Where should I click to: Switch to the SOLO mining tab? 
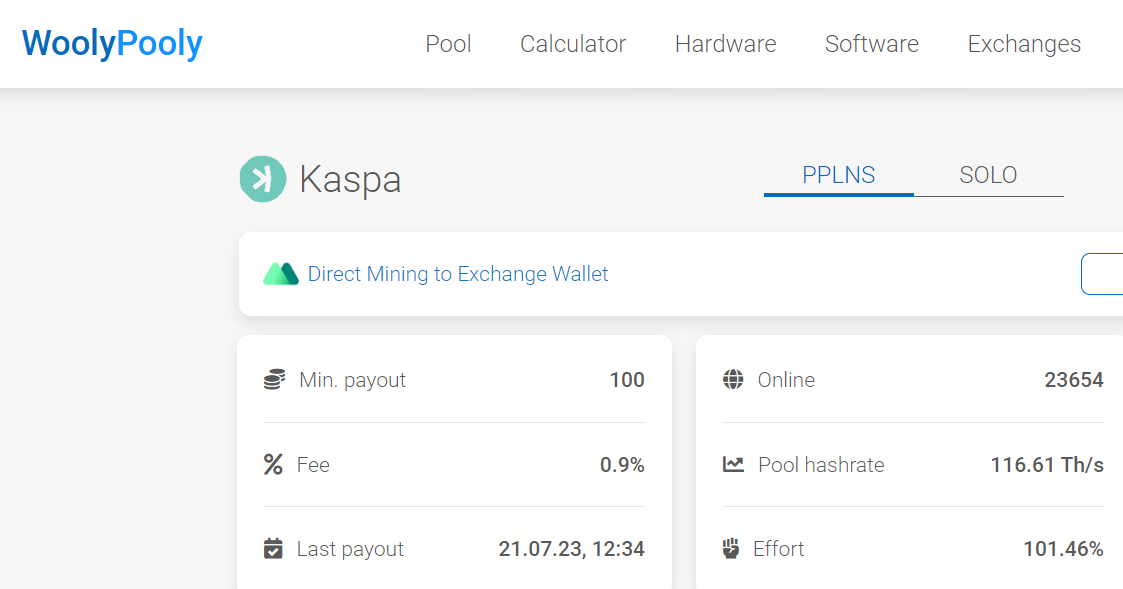coord(988,175)
